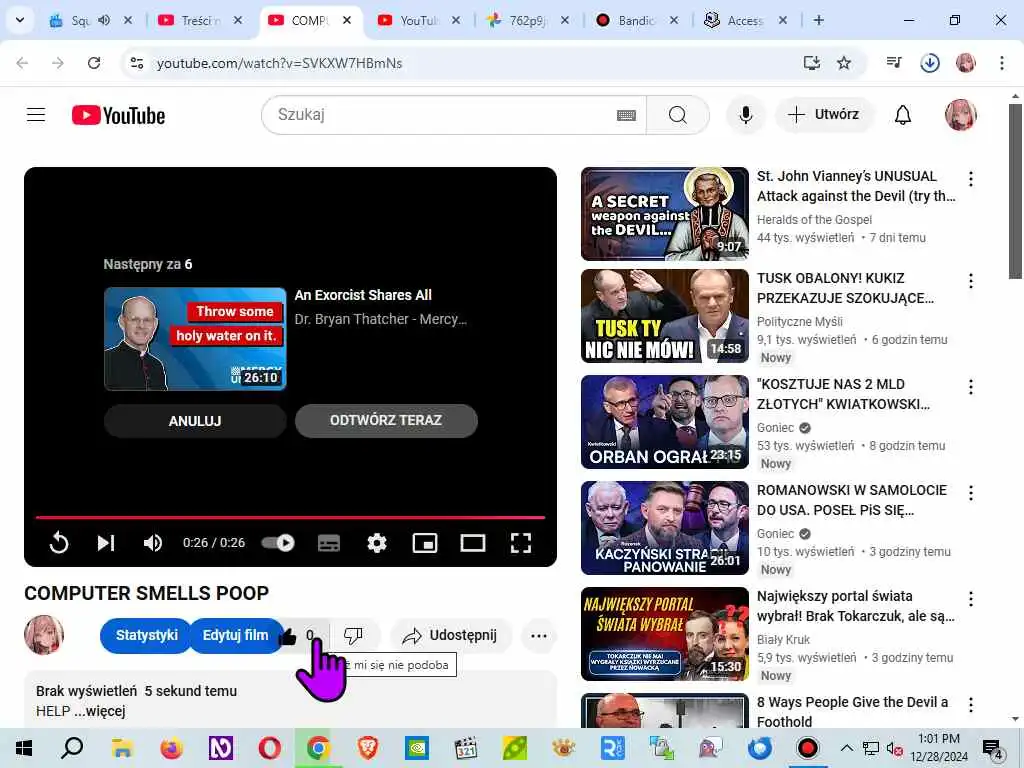The height and width of the screenshot is (768, 1024).
Task: Click the Edytuj film button
Action: [x=235, y=635]
